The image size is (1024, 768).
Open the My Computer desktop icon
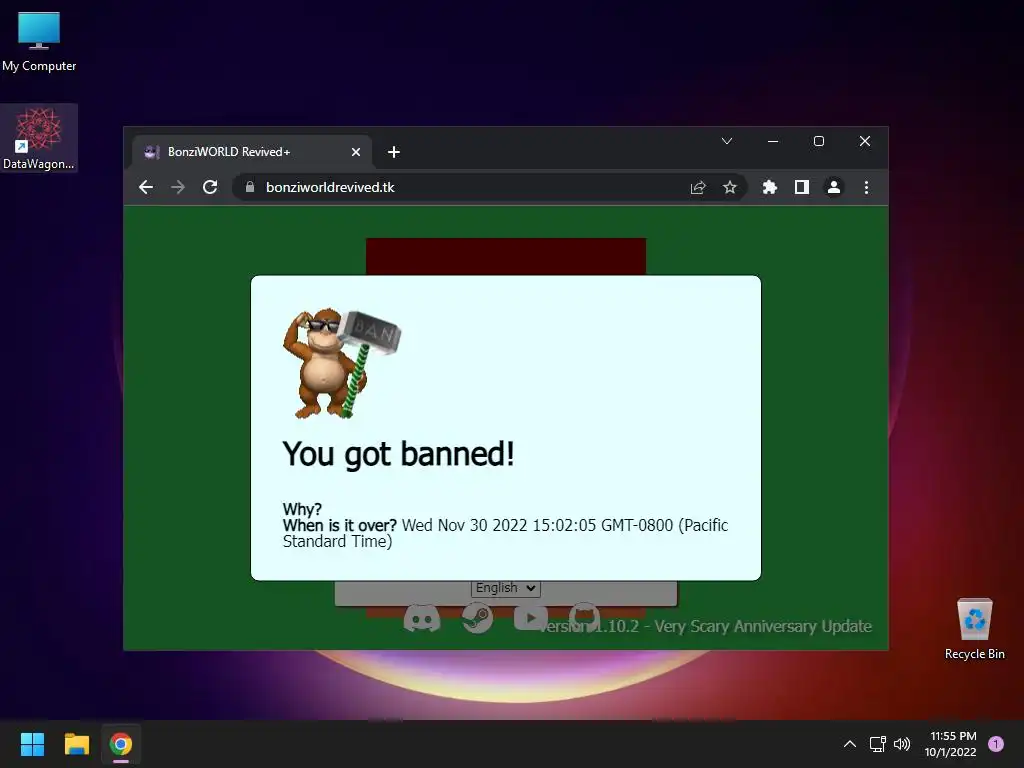pyautogui.click(x=39, y=41)
